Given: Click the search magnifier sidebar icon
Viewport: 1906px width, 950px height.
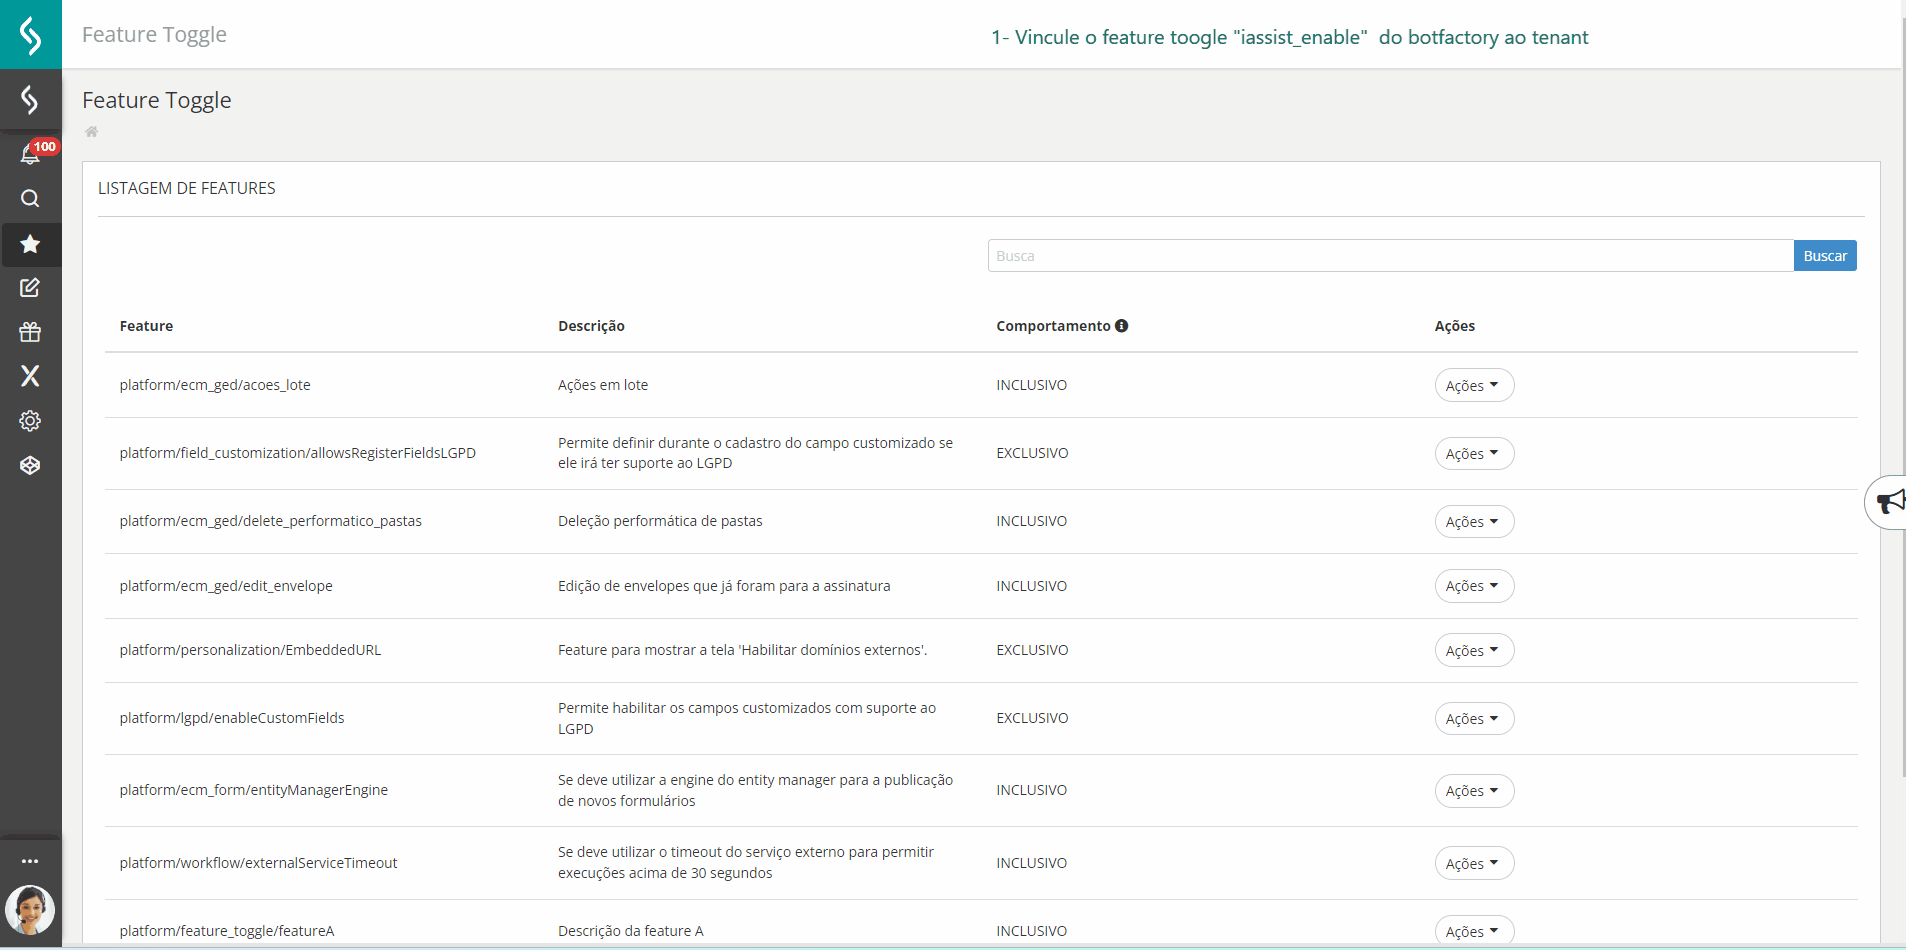Looking at the screenshot, I should (30, 199).
